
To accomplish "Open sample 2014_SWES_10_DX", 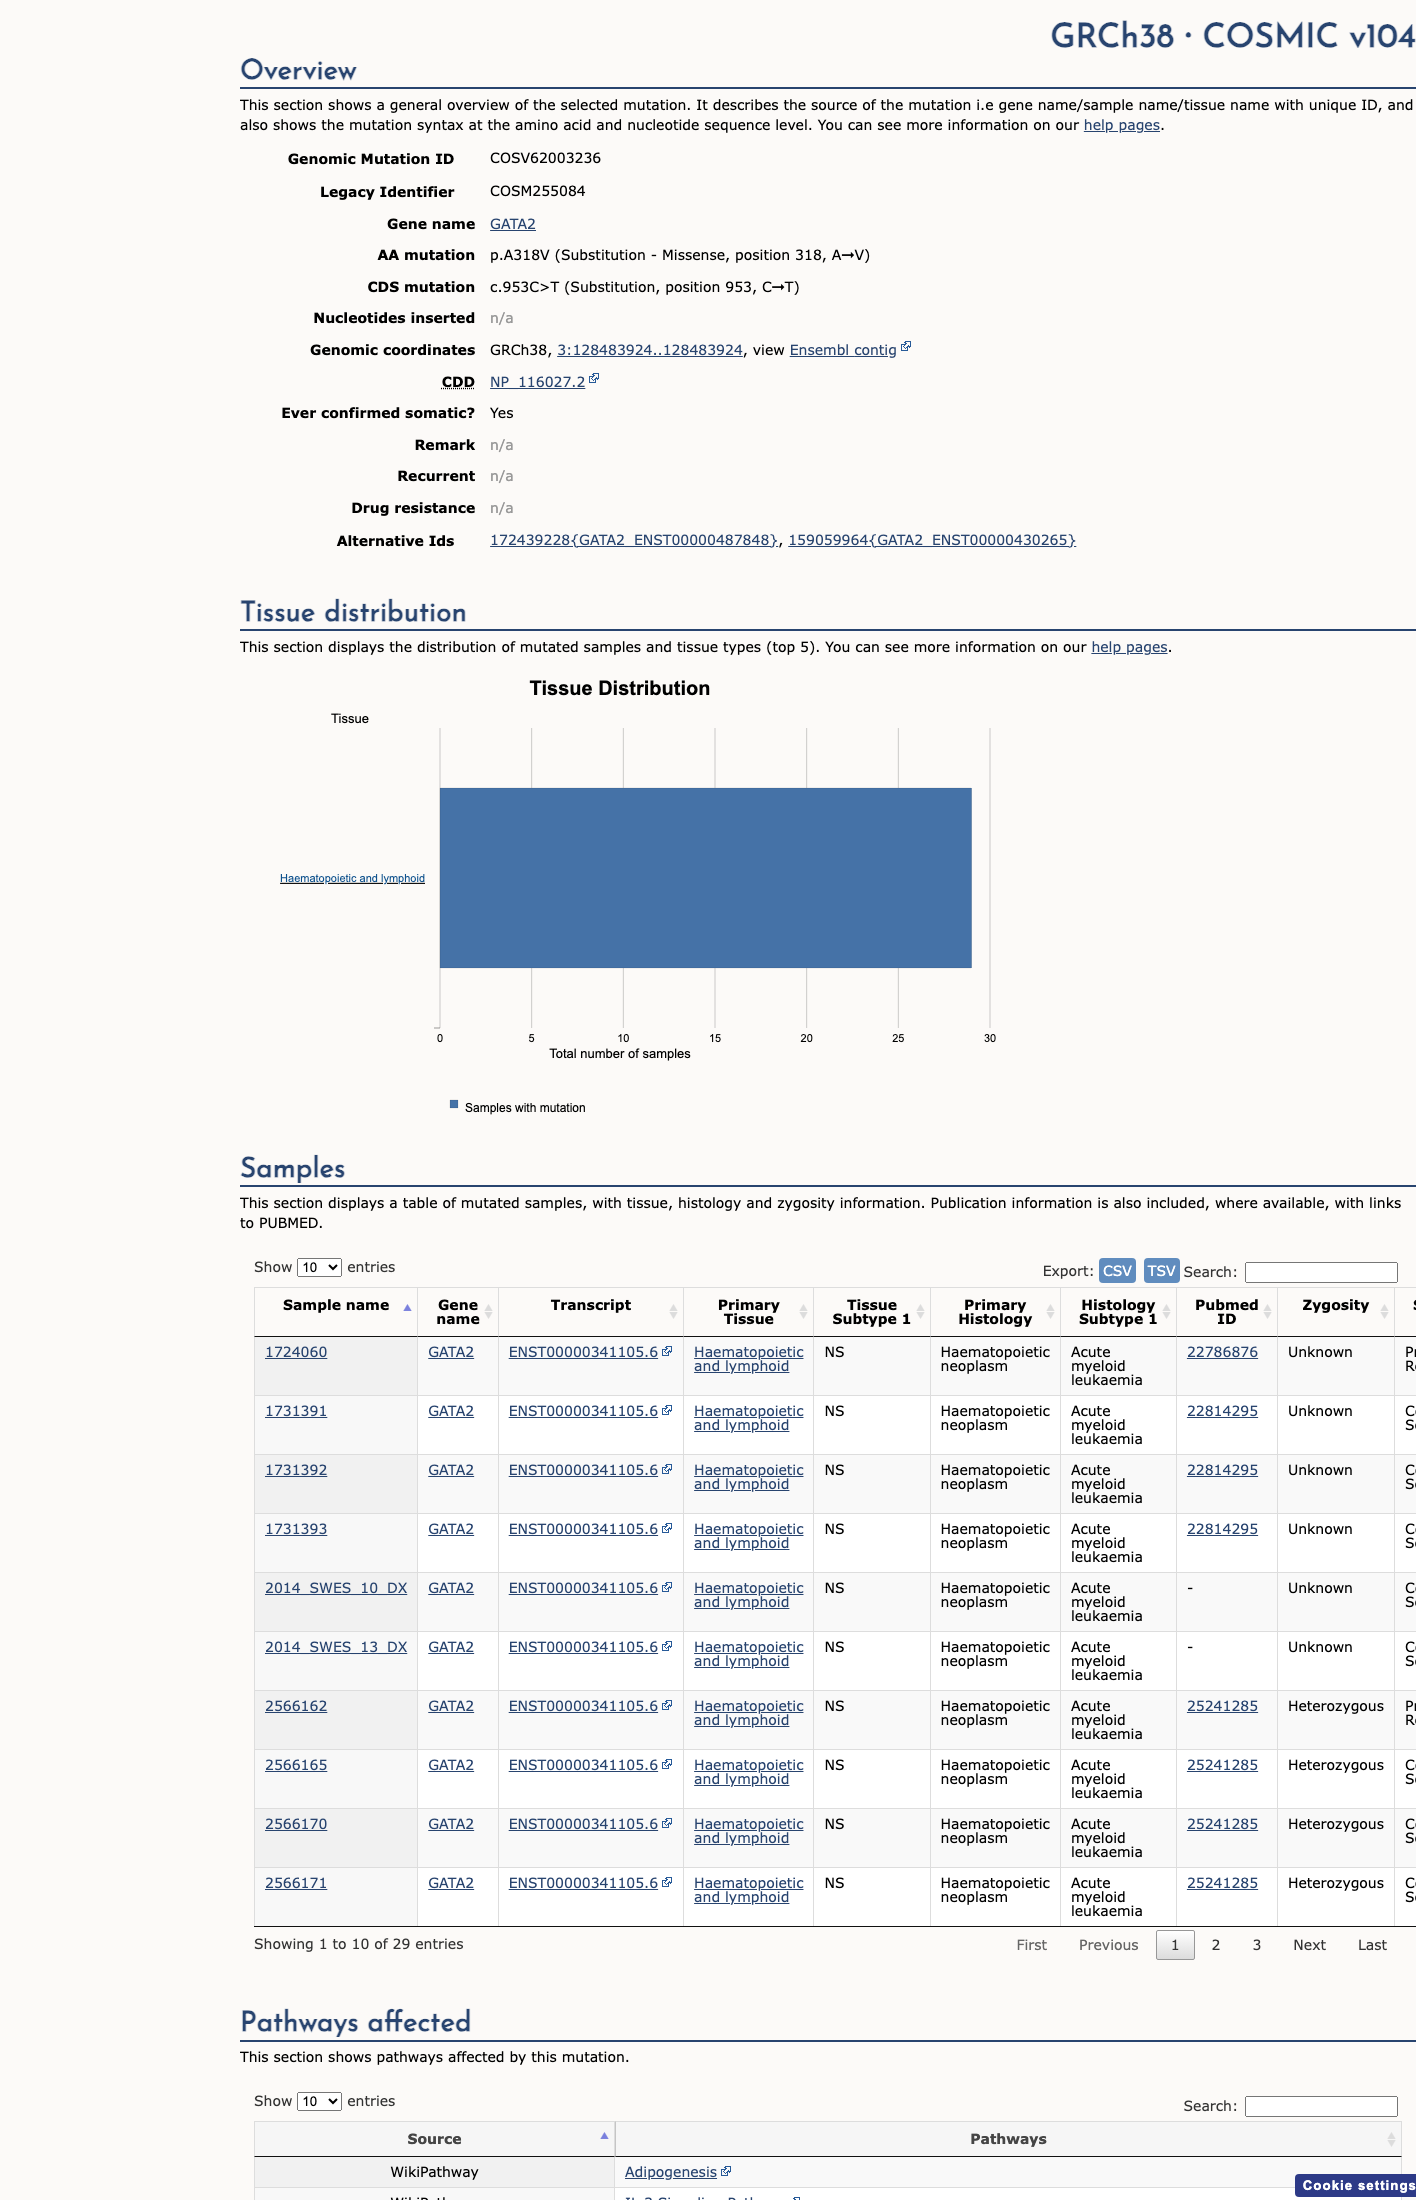I will [336, 1588].
